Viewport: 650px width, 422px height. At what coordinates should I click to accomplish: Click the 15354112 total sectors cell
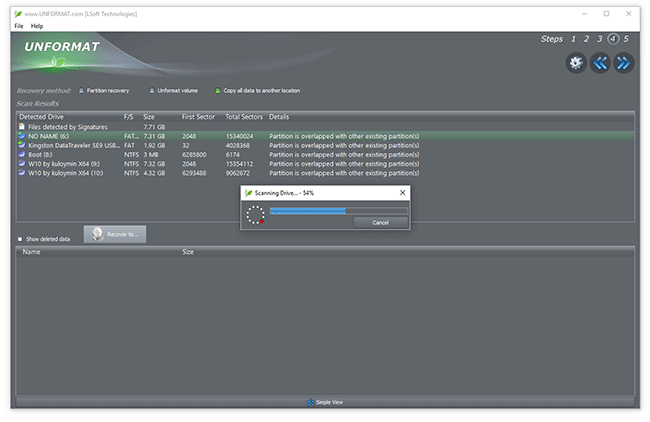(239, 164)
